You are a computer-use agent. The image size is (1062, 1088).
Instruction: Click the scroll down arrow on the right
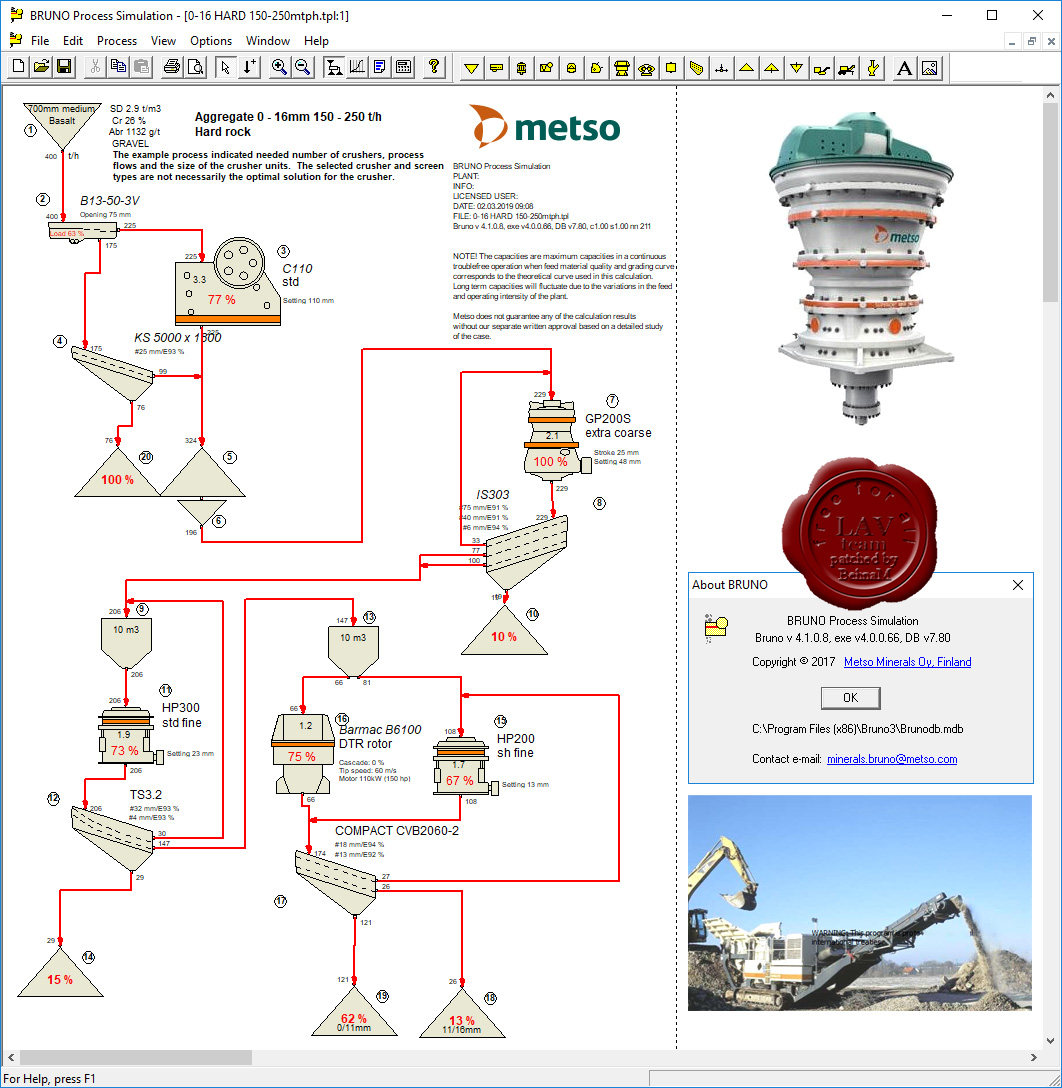1050,1041
